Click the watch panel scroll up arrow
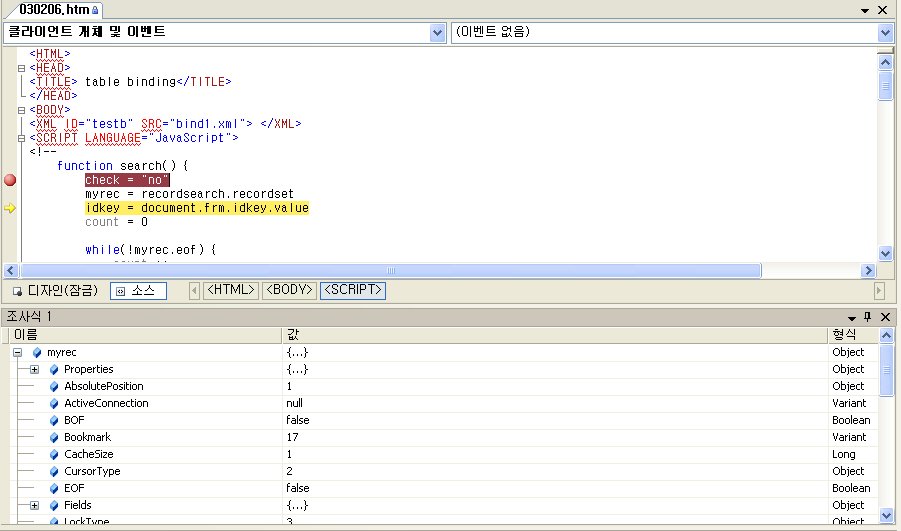901x531 pixels. coord(887,335)
